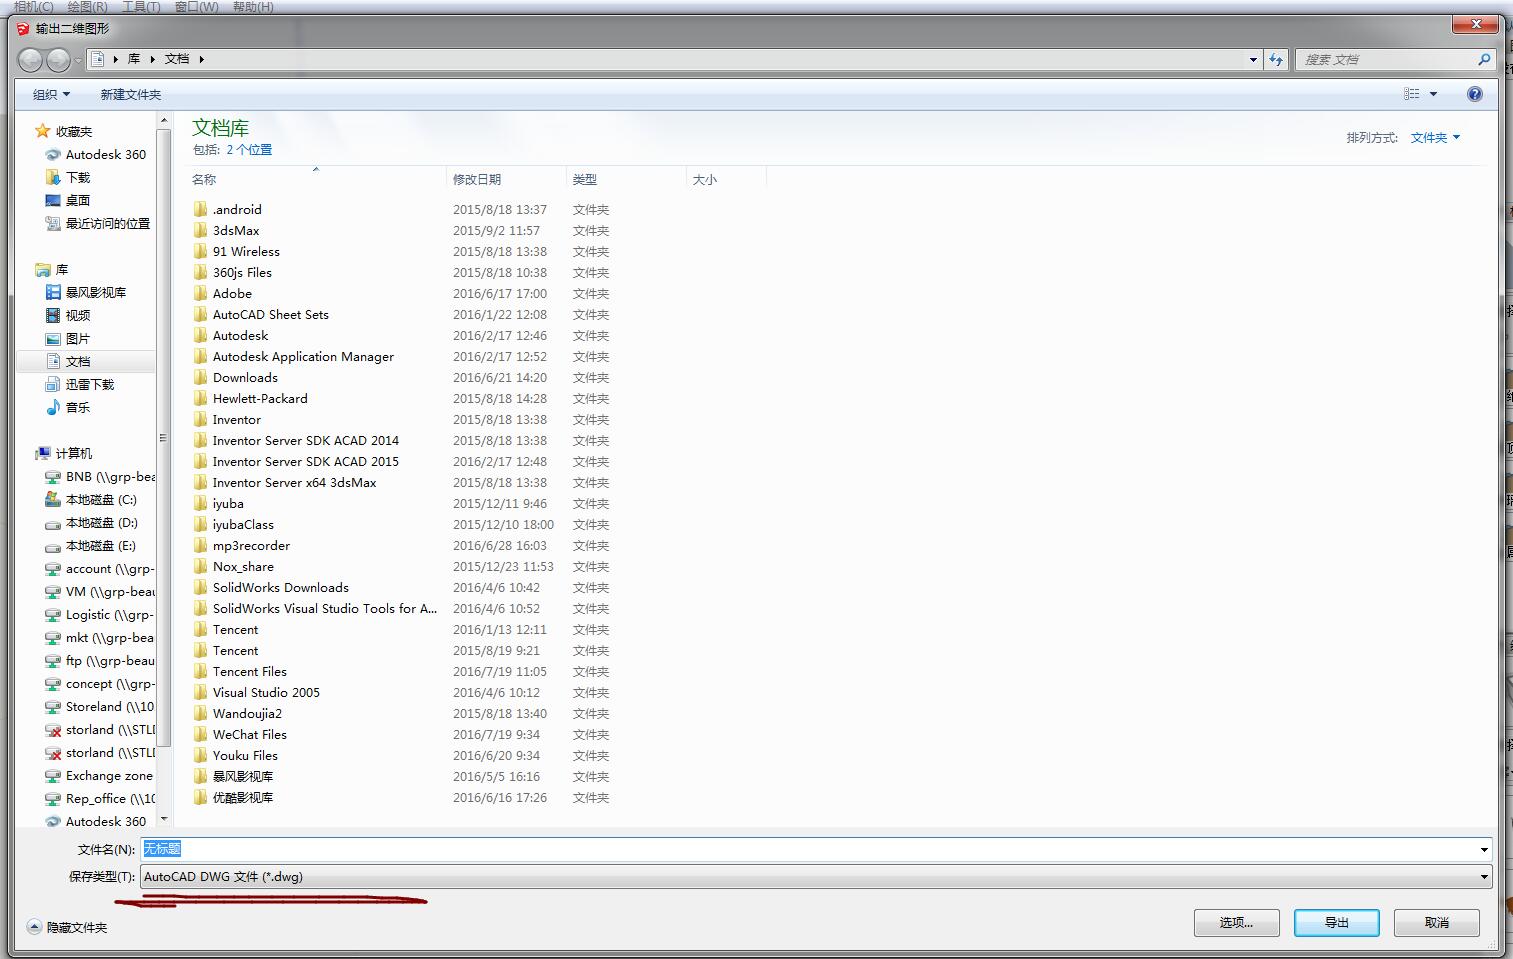
Task: Select the "Inventor Server SDK ACAD 2014" folder
Action: pyautogui.click(x=305, y=440)
